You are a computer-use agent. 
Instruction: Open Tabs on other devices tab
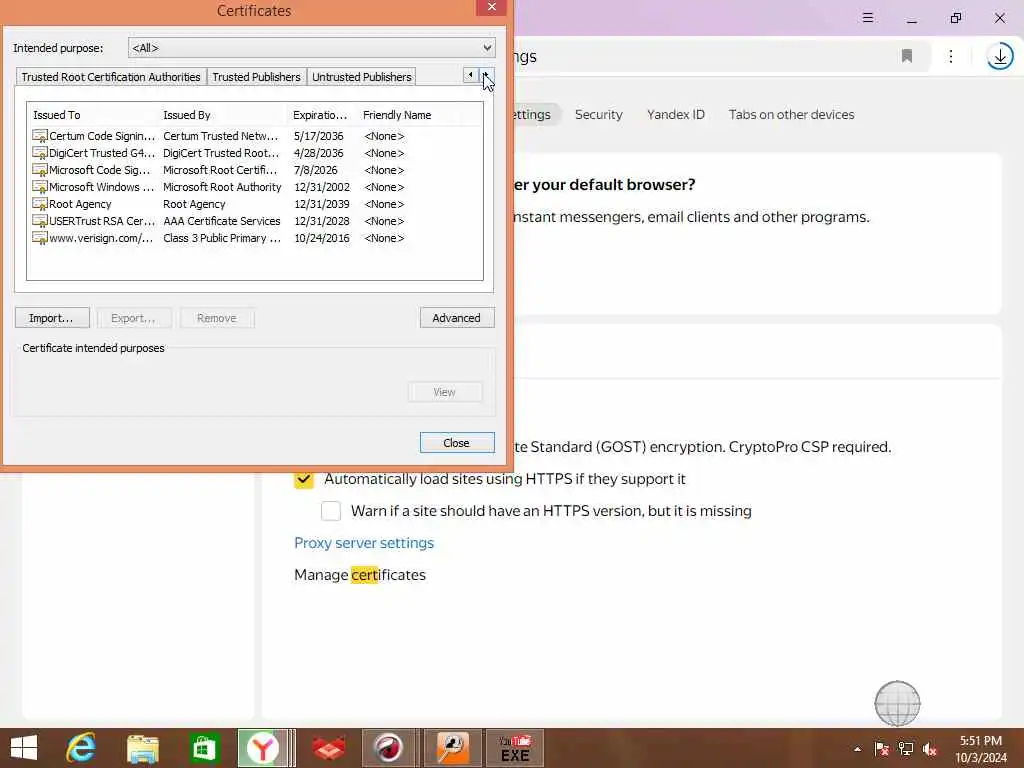point(791,114)
